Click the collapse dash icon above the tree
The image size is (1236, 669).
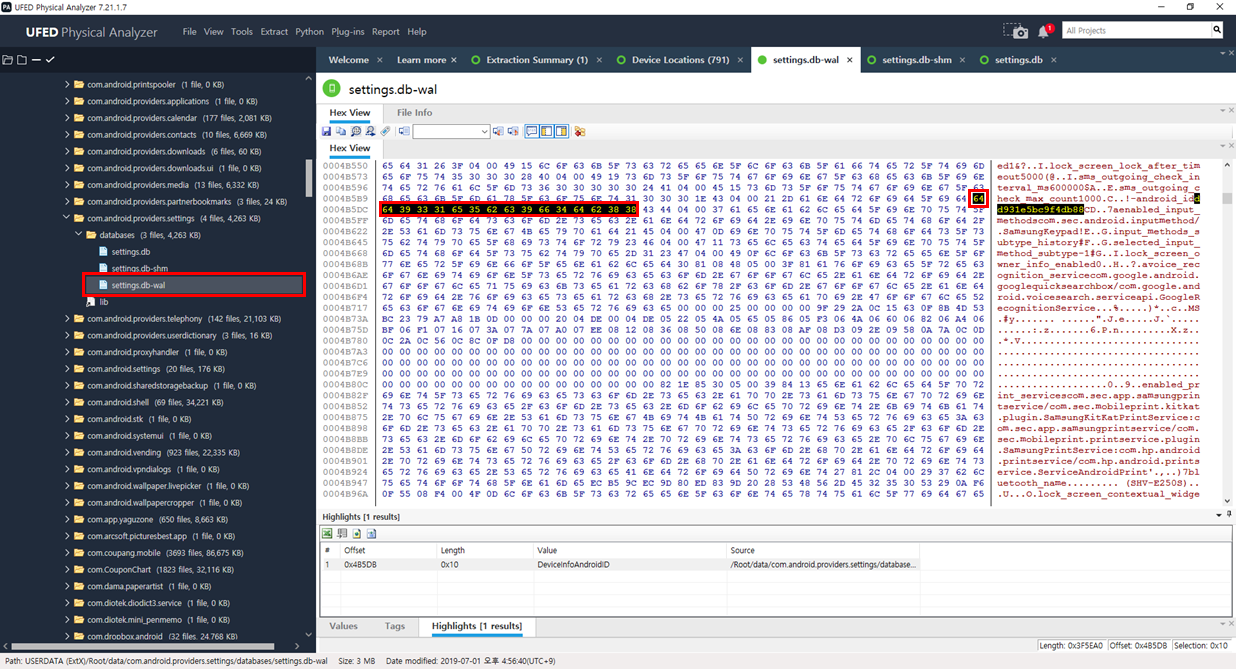36,60
